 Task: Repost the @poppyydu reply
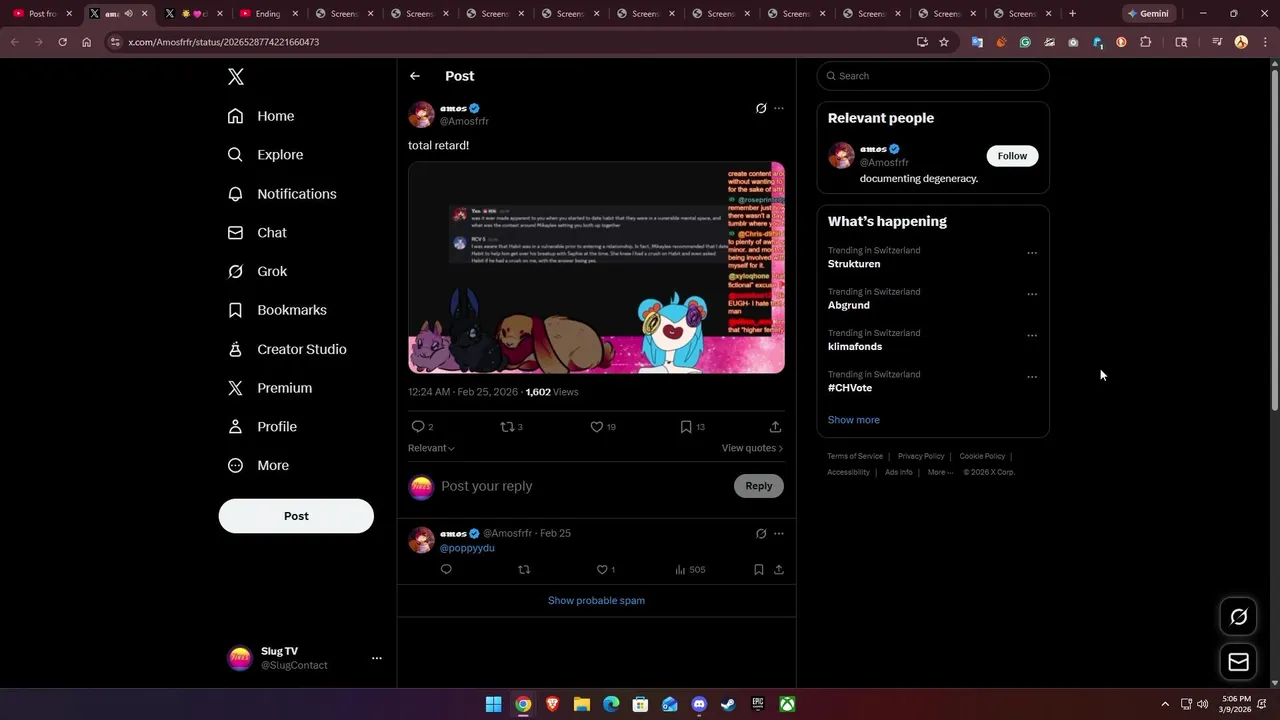524,569
